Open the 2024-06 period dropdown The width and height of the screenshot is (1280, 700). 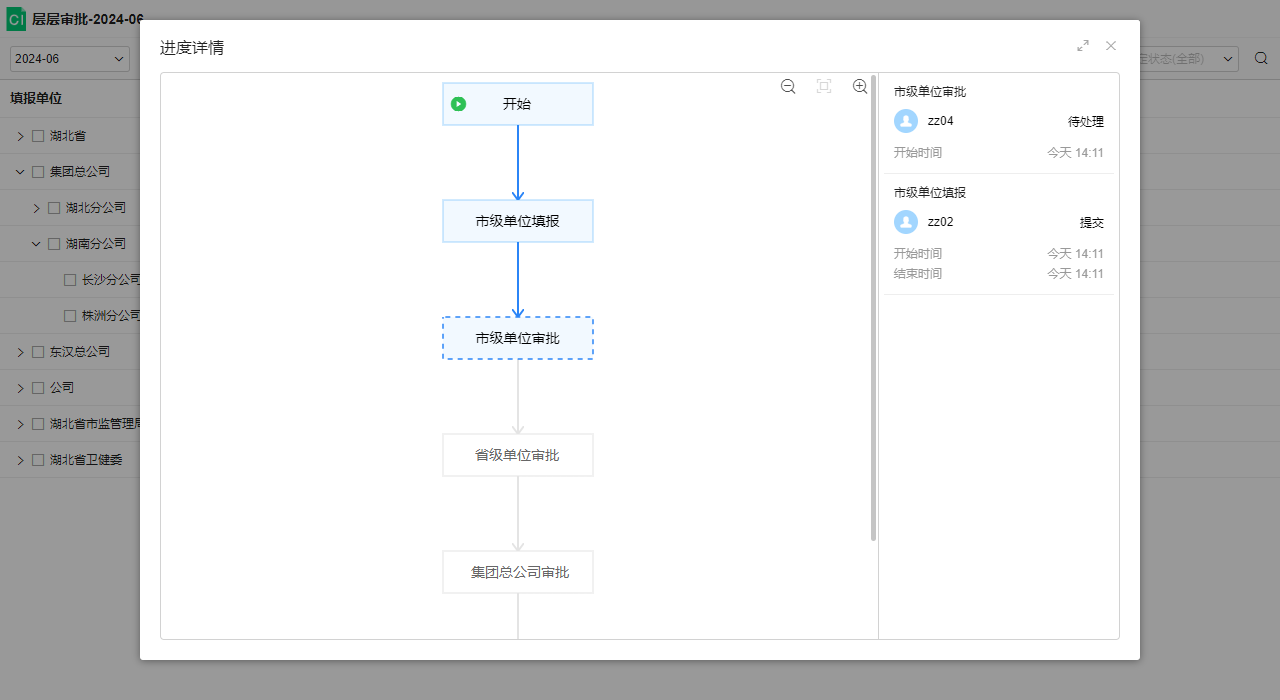click(x=70, y=59)
